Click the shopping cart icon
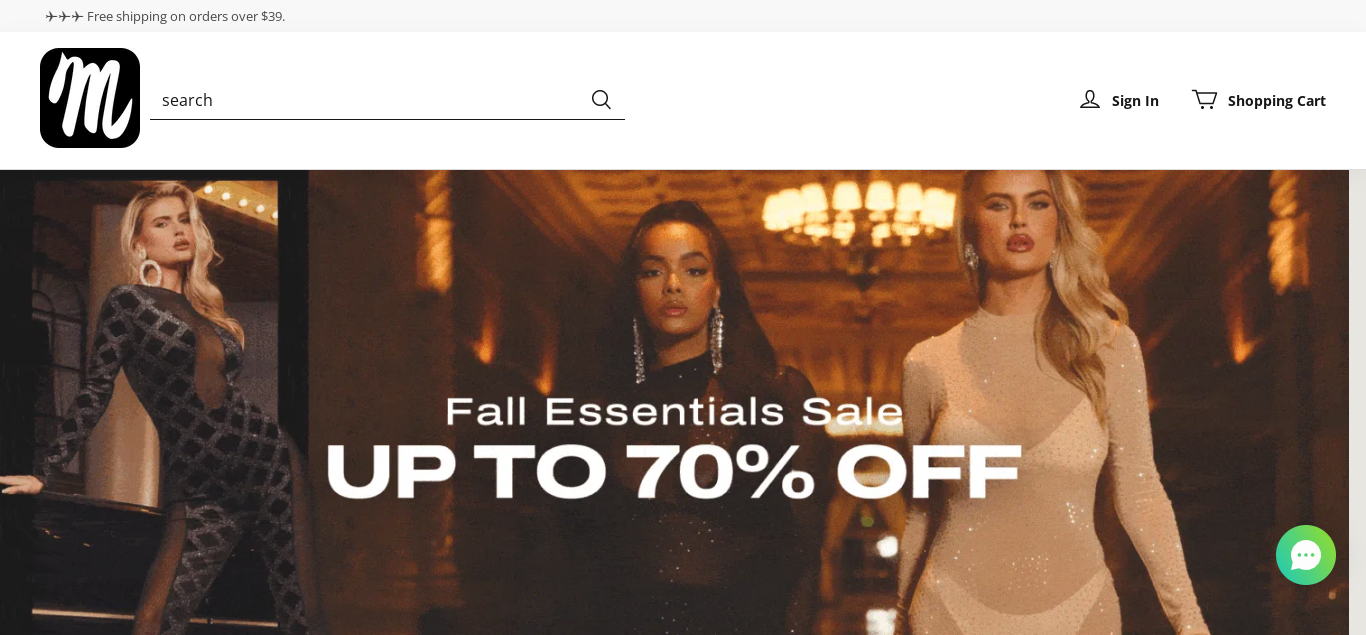The height and width of the screenshot is (635, 1366). pyautogui.click(x=1204, y=99)
